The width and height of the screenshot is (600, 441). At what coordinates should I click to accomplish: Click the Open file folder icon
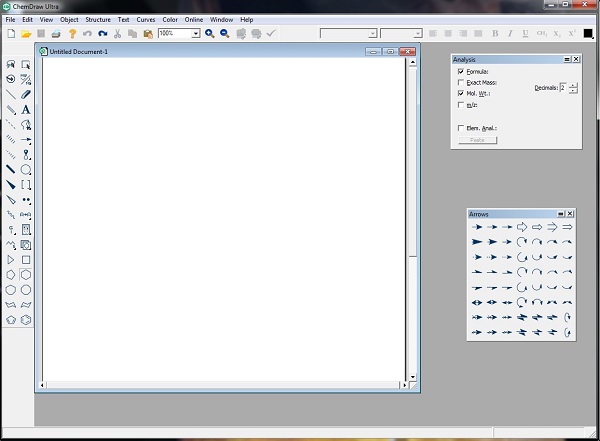26,34
